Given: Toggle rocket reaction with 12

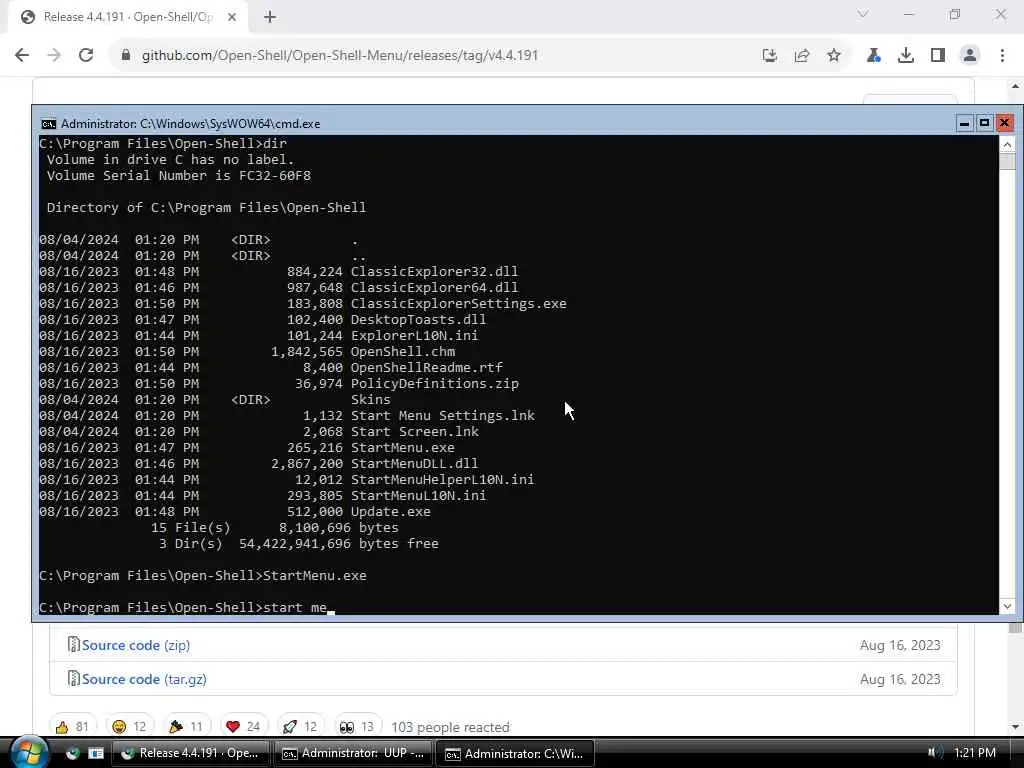Looking at the screenshot, I should (300, 727).
